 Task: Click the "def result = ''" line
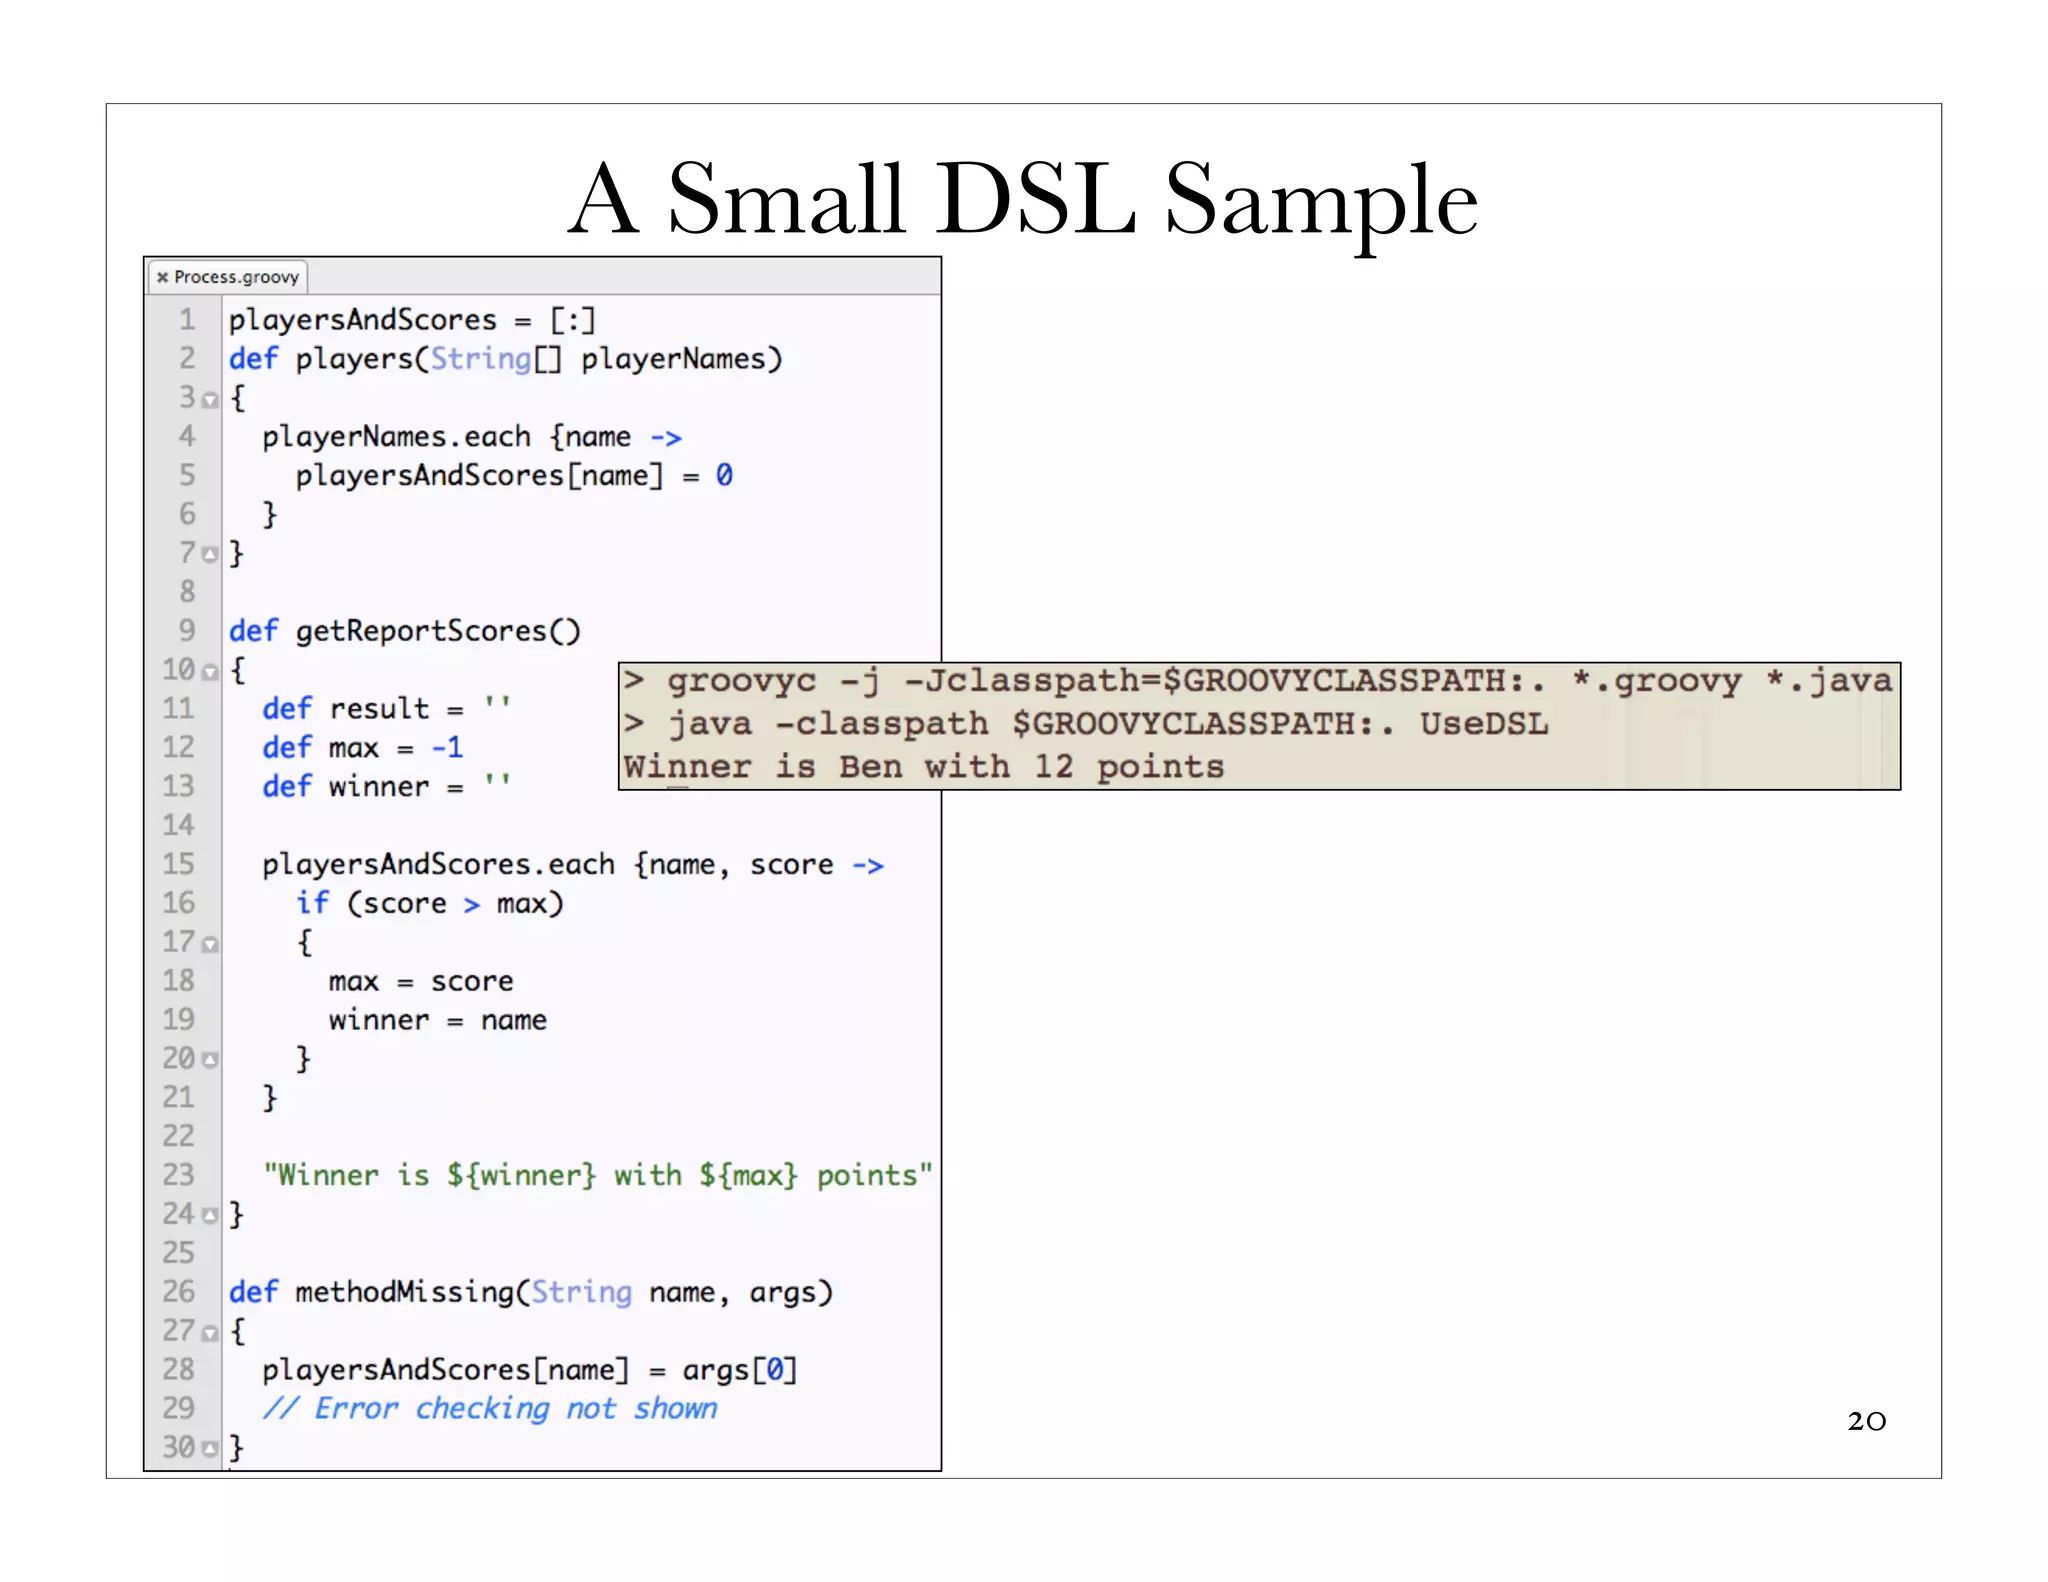point(387,709)
